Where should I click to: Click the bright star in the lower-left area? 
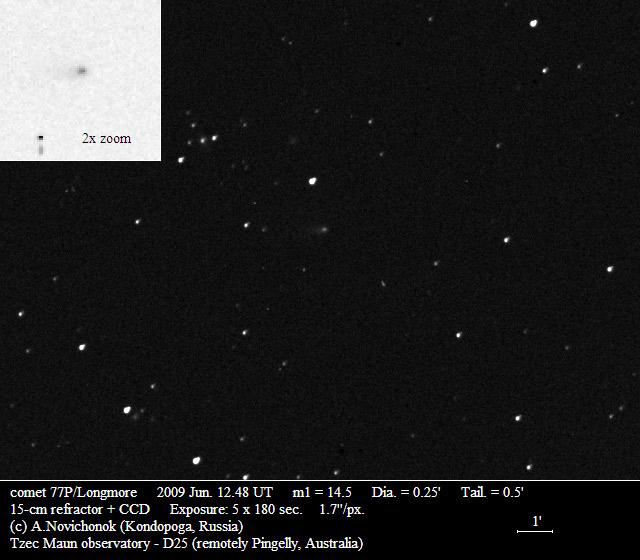point(127,410)
